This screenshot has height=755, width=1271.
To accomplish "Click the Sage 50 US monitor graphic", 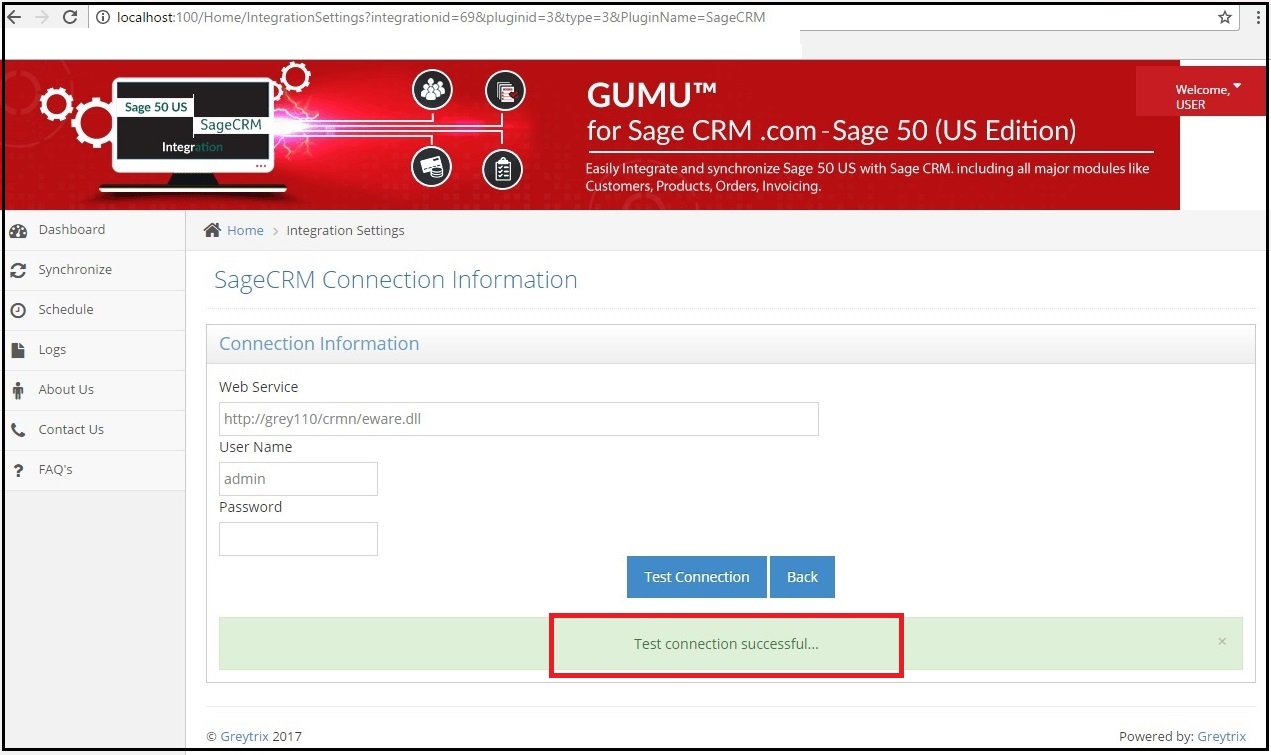I will [x=194, y=134].
